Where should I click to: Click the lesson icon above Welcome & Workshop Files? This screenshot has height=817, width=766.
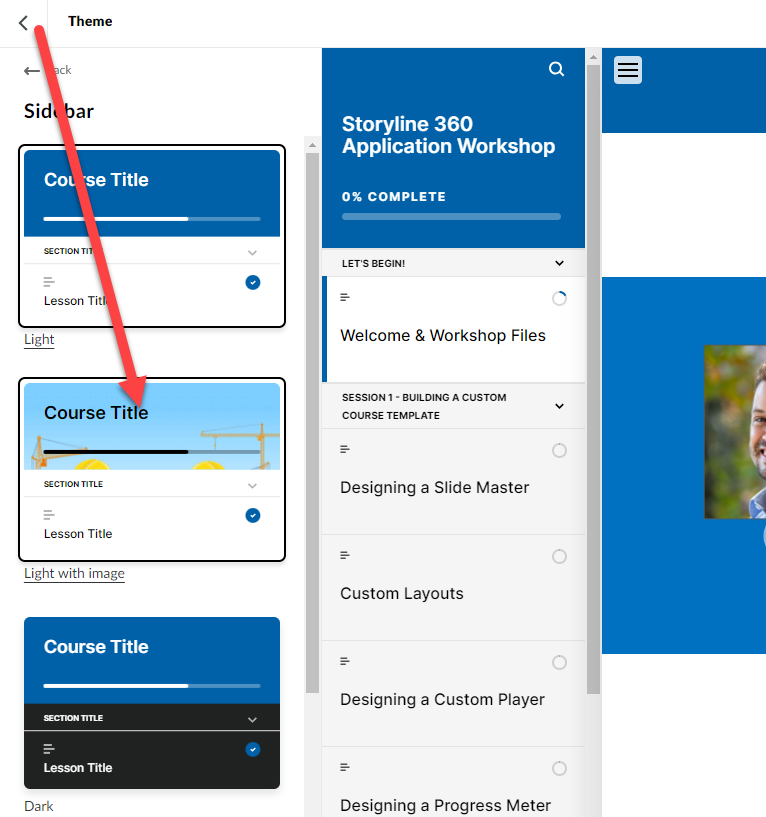(x=344, y=297)
